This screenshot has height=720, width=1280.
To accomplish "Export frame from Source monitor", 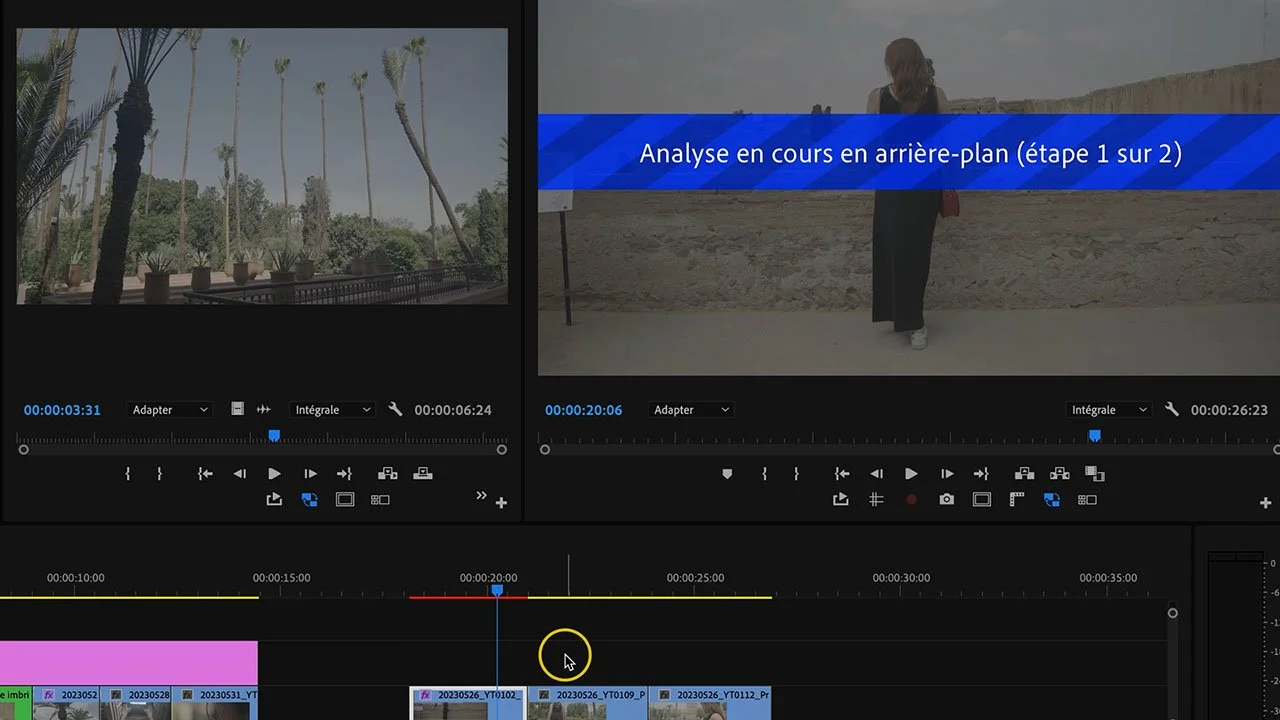I will point(274,500).
